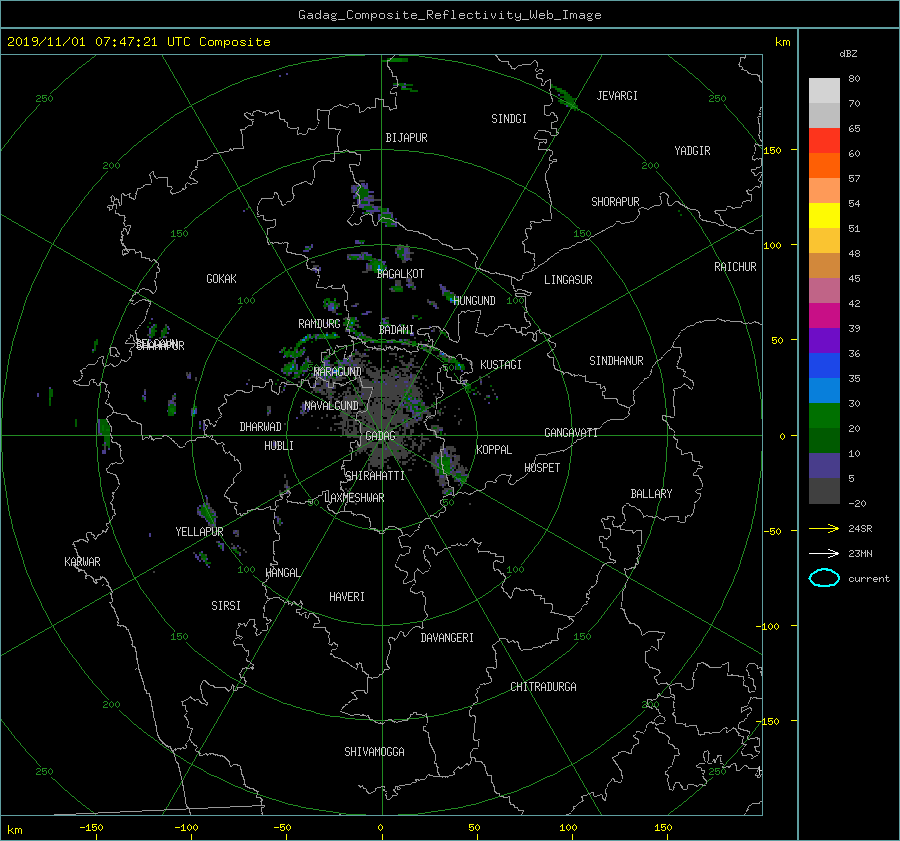Click the YELLAPUR city label
The height and width of the screenshot is (841, 900).
click(199, 532)
